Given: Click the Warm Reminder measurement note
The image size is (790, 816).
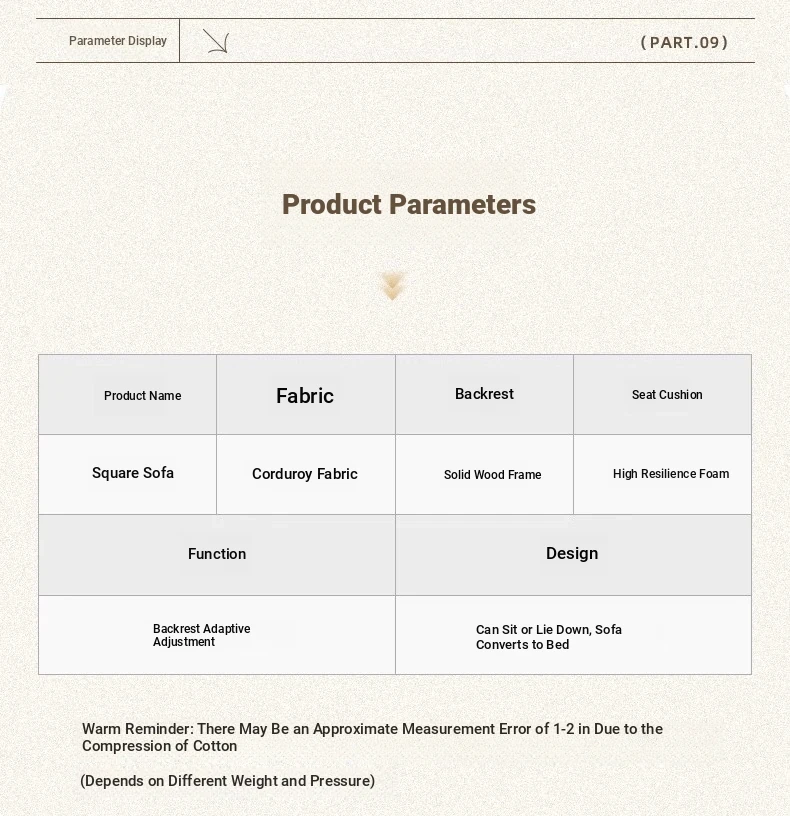Looking at the screenshot, I should coord(372,729).
